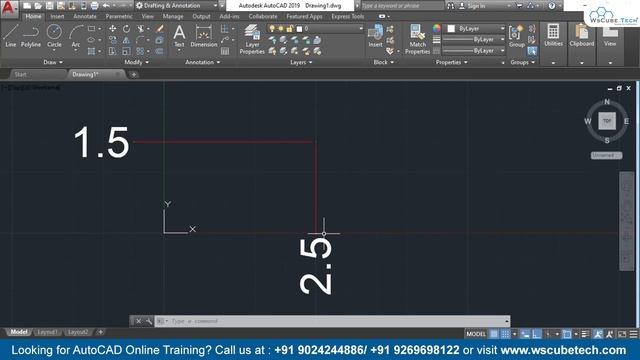Expand the Modify panel dropdown
This screenshot has height=360, width=640.
click(x=137, y=62)
